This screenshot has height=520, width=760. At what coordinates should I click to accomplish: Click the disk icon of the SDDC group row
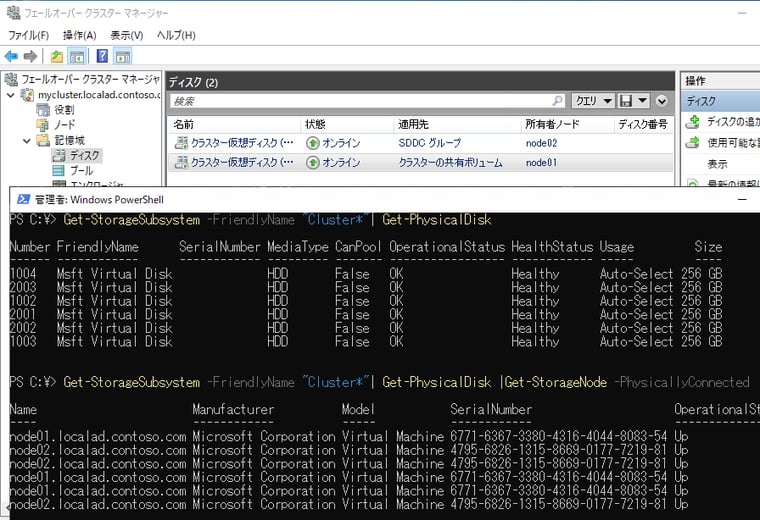tap(181, 143)
